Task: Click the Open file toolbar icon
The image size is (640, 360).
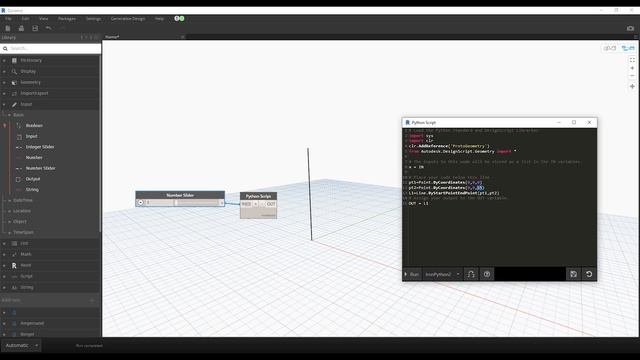Action: click(x=21, y=28)
